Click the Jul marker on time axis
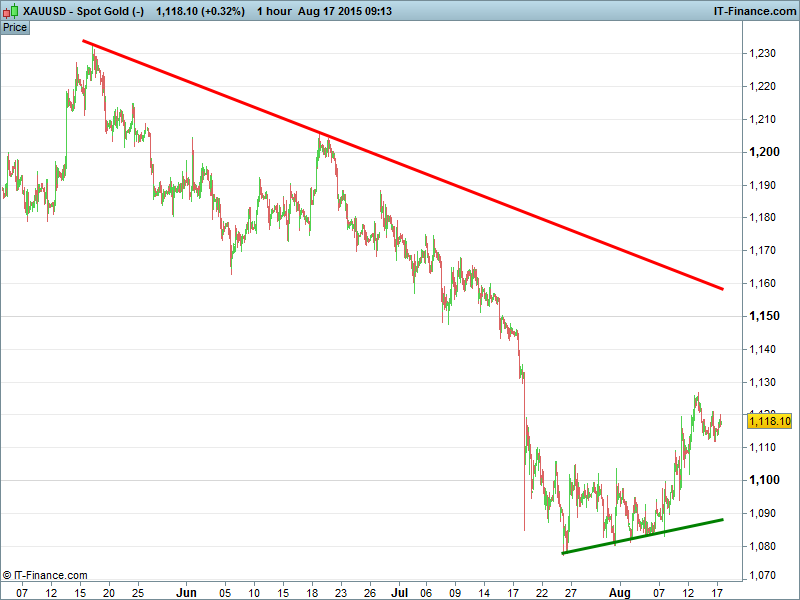The image size is (800, 600). point(401,592)
